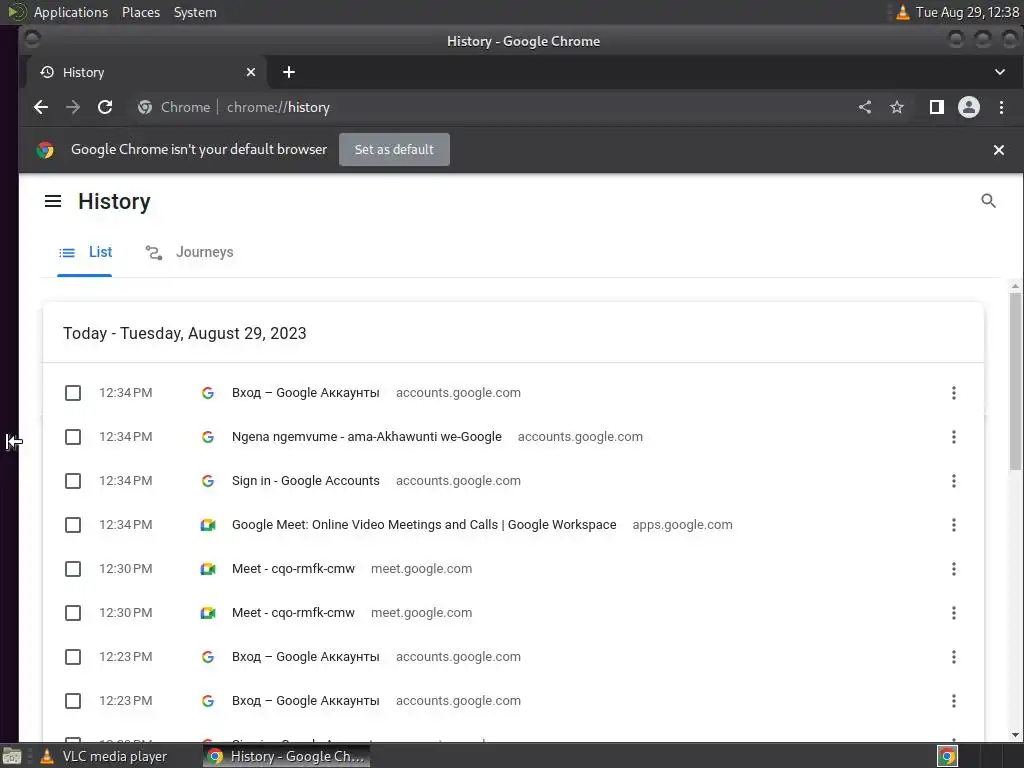Open Sign in - Google Accounts link
The height and width of the screenshot is (768, 1024).
[x=306, y=481]
